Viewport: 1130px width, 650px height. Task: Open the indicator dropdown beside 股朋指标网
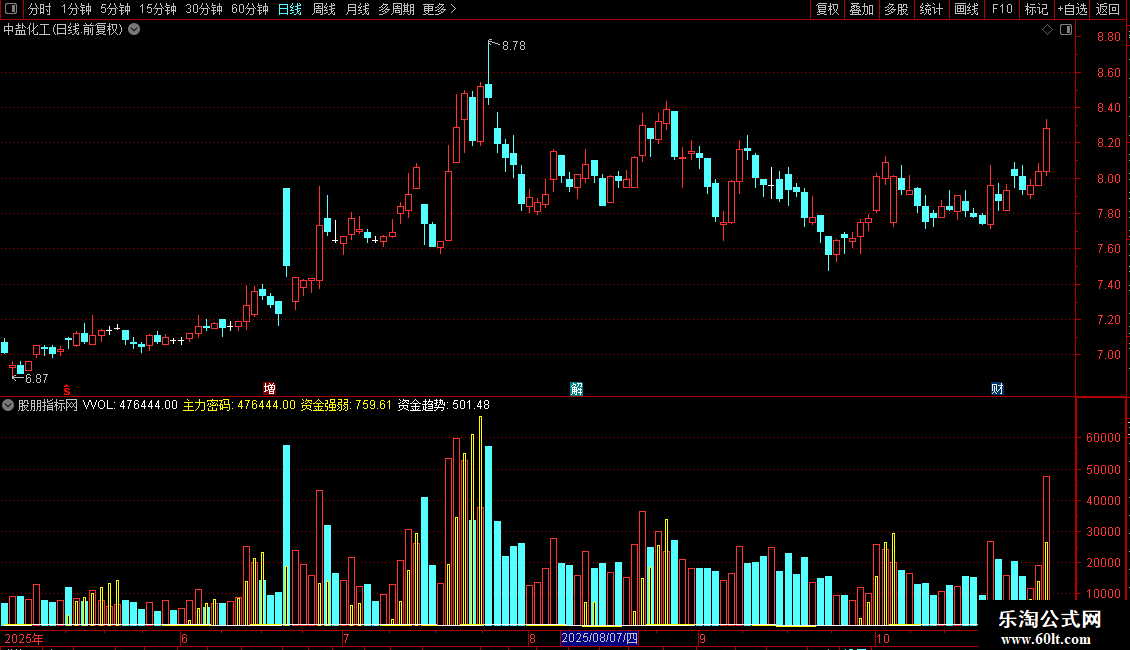(8, 405)
